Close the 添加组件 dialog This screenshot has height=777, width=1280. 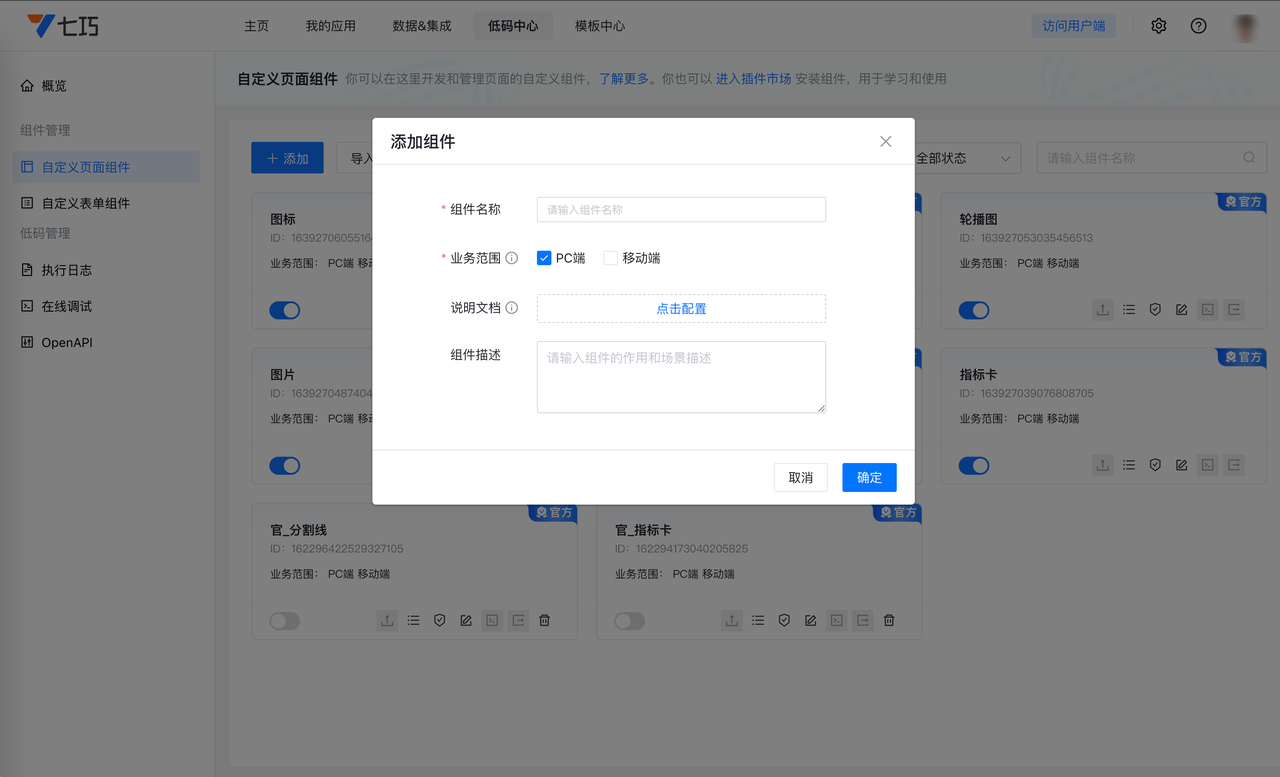tap(885, 142)
